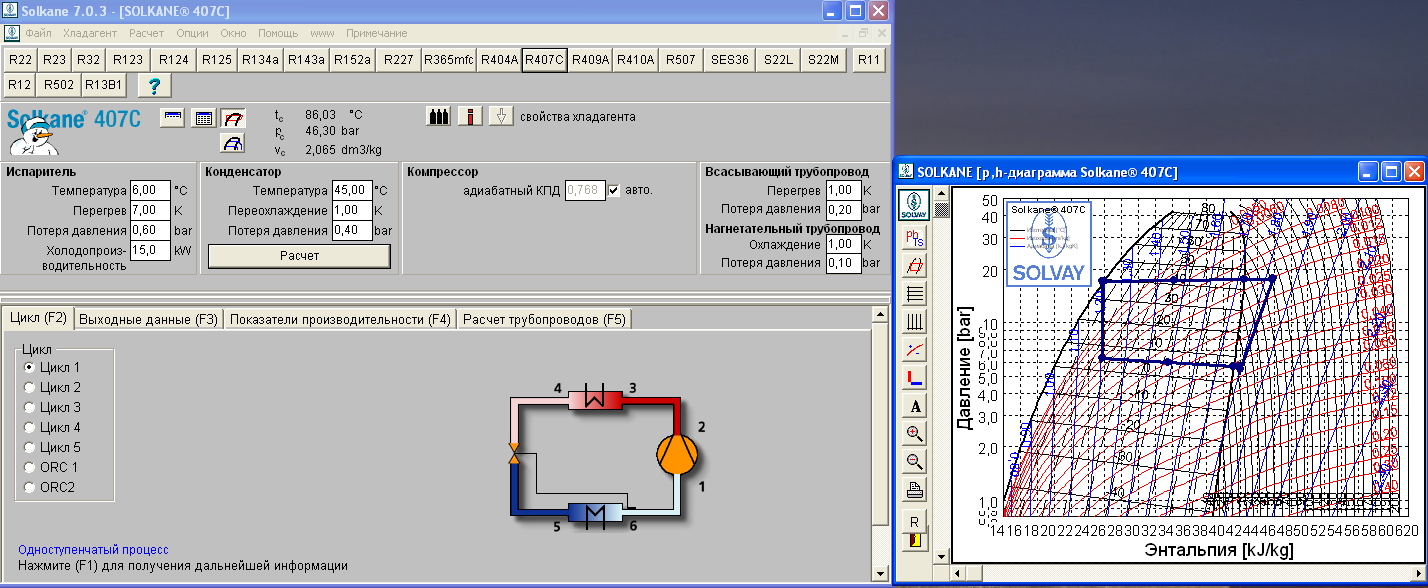This screenshot has height=588, width=1428.
Task: Toggle the vertical lines icon in diagram toolbar
Action: tap(915, 321)
